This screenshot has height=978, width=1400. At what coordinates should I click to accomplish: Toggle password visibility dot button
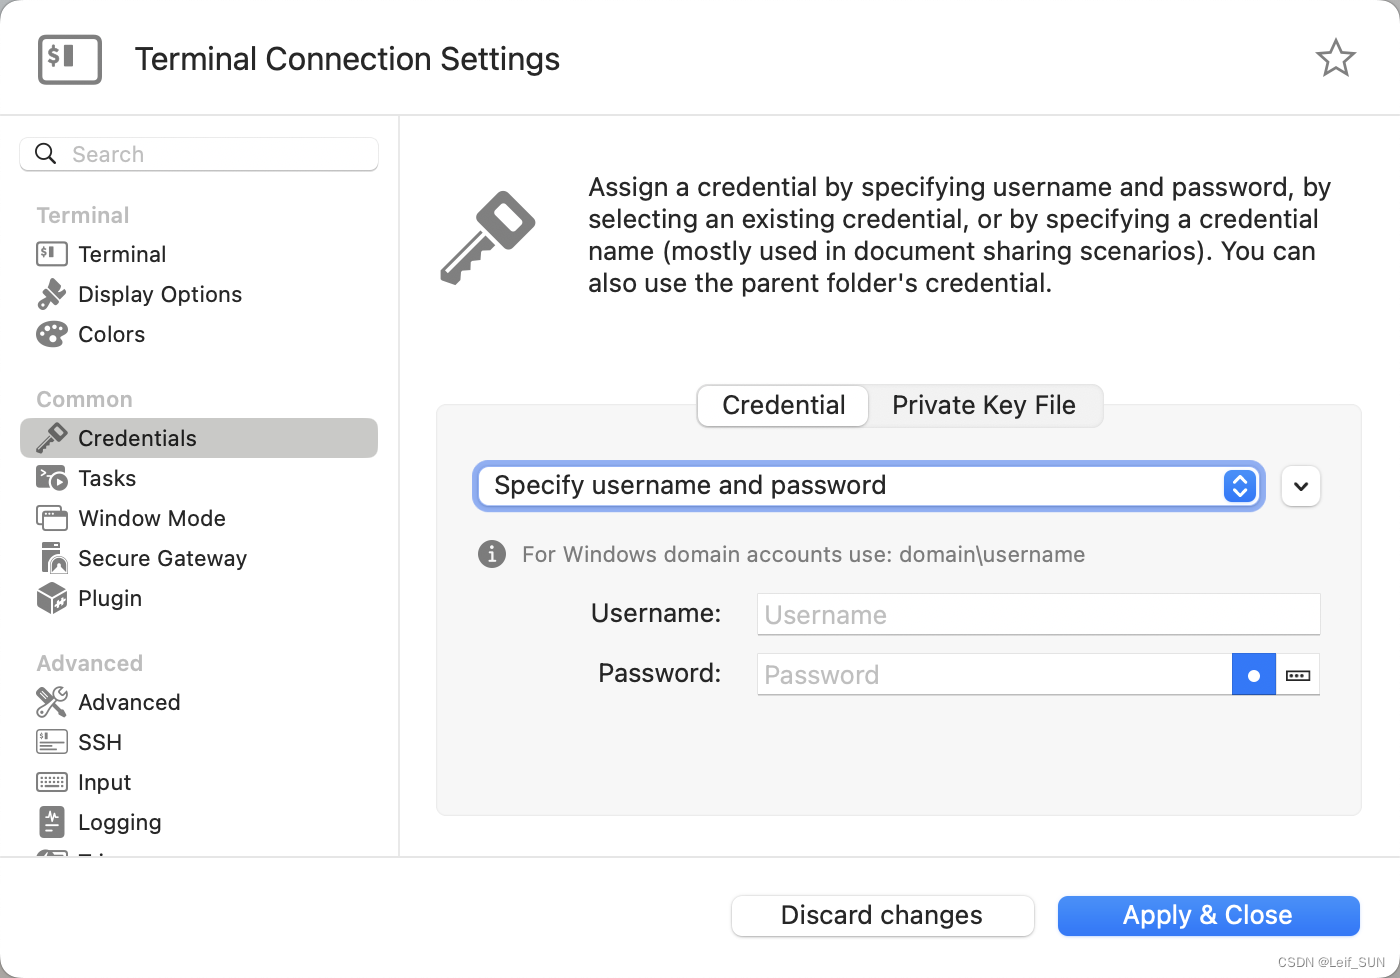click(x=1254, y=675)
